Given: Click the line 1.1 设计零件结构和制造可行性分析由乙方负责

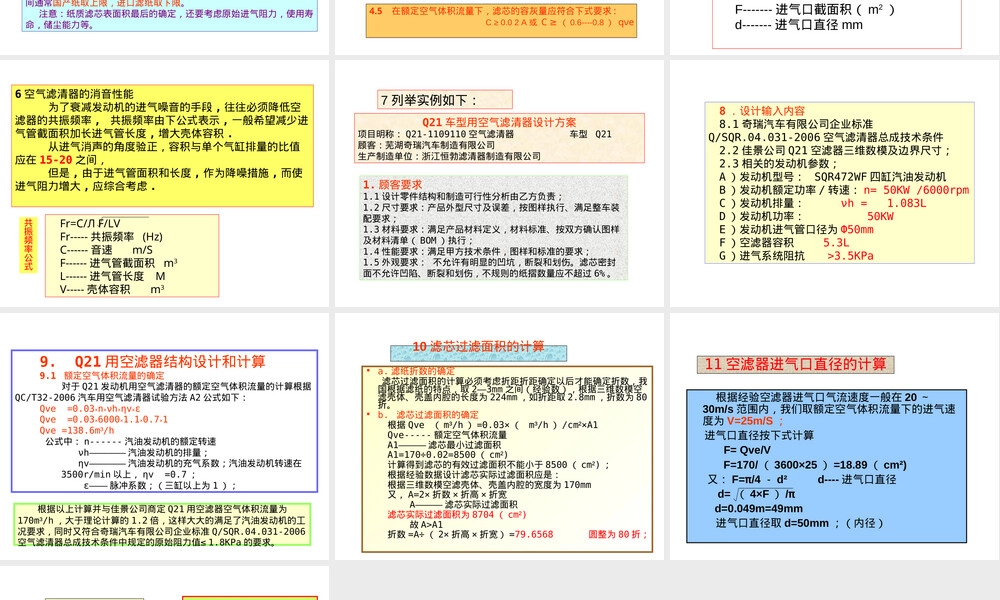Looking at the screenshot, I should click(463, 196).
